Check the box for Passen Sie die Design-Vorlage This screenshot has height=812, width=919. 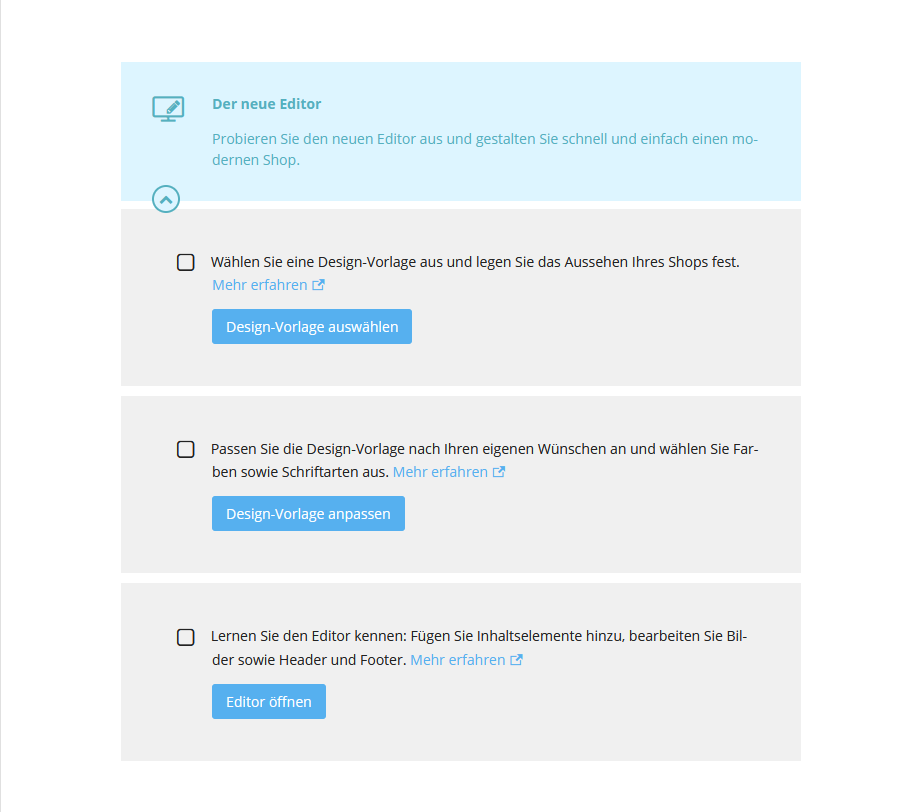pos(186,449)
